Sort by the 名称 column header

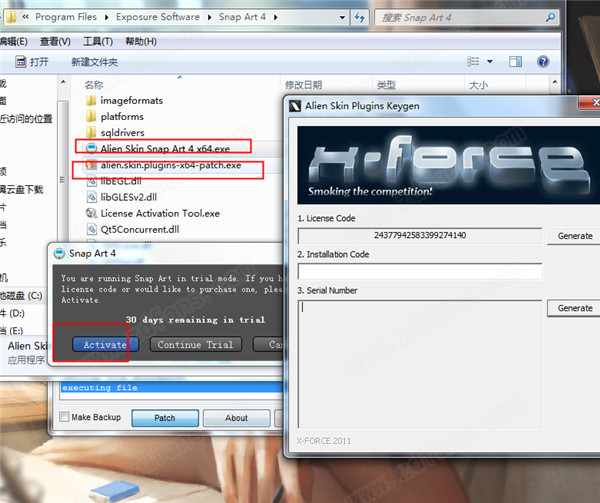click(x=94, y=85)
